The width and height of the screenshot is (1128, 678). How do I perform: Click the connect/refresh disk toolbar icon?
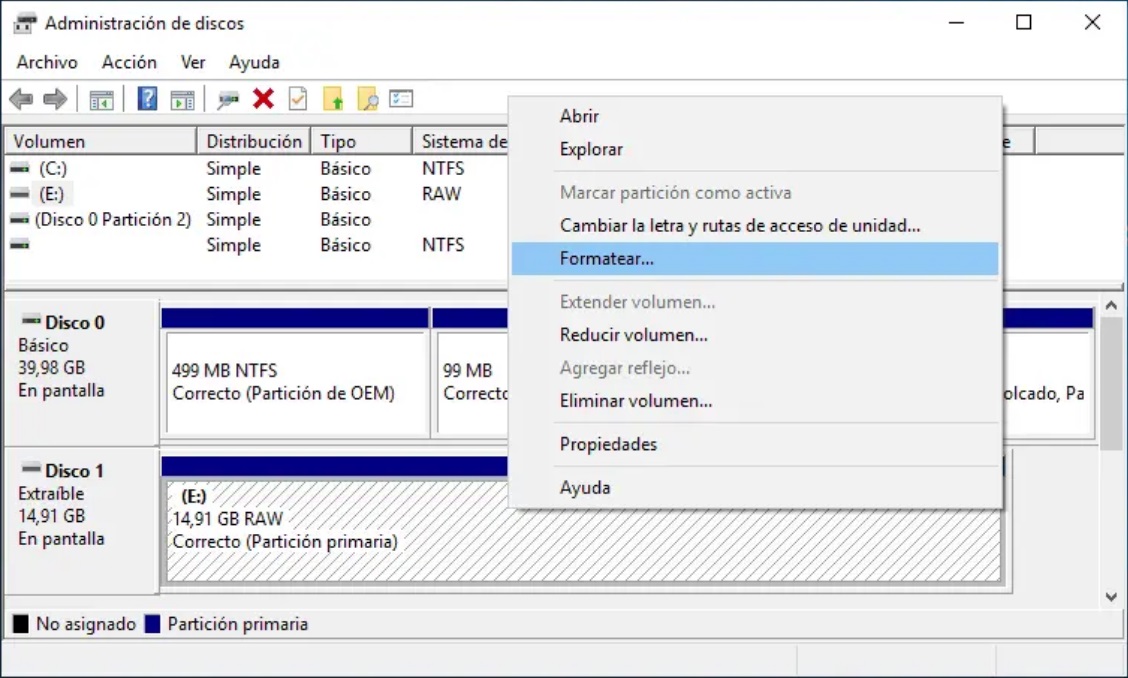pos(229,99)
